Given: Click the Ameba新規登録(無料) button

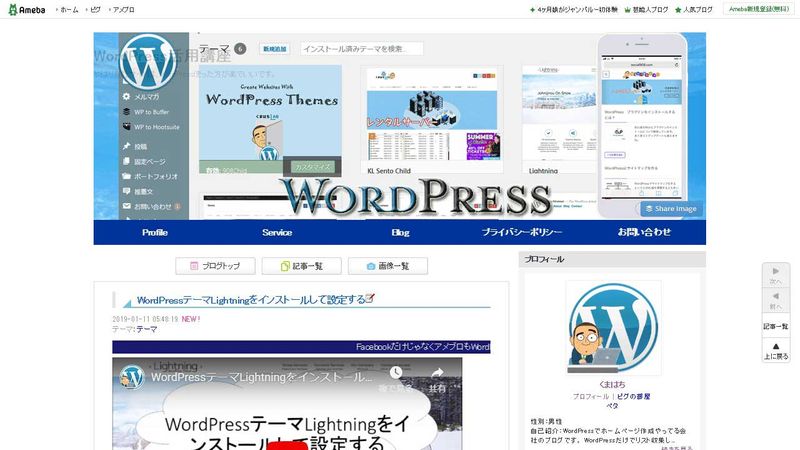Looking at the screenshot, I should coord(759,9).
